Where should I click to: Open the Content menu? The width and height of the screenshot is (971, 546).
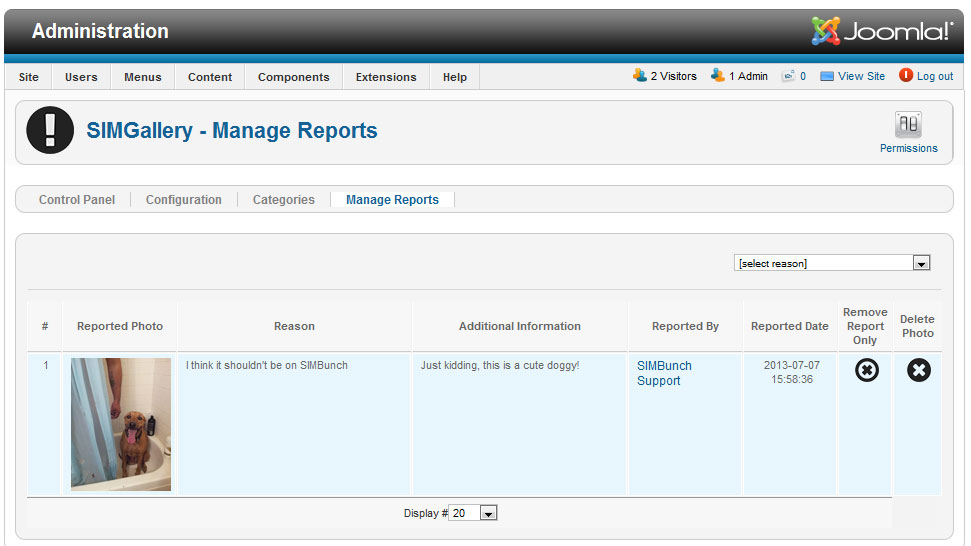pos(210,77)
